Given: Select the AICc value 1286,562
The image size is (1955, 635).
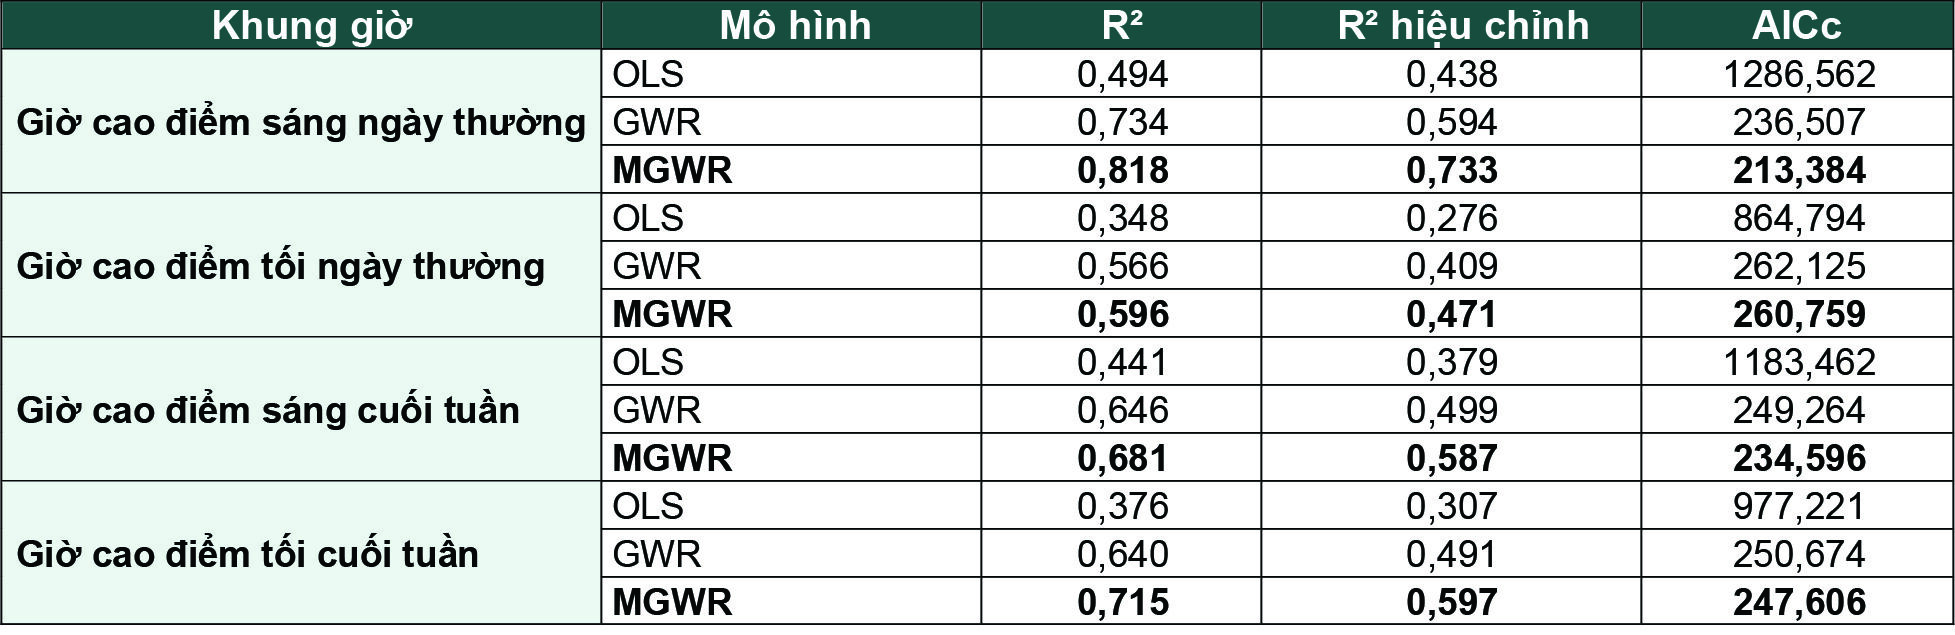Looking at the screenshot, I should (x=1797, y=74).
